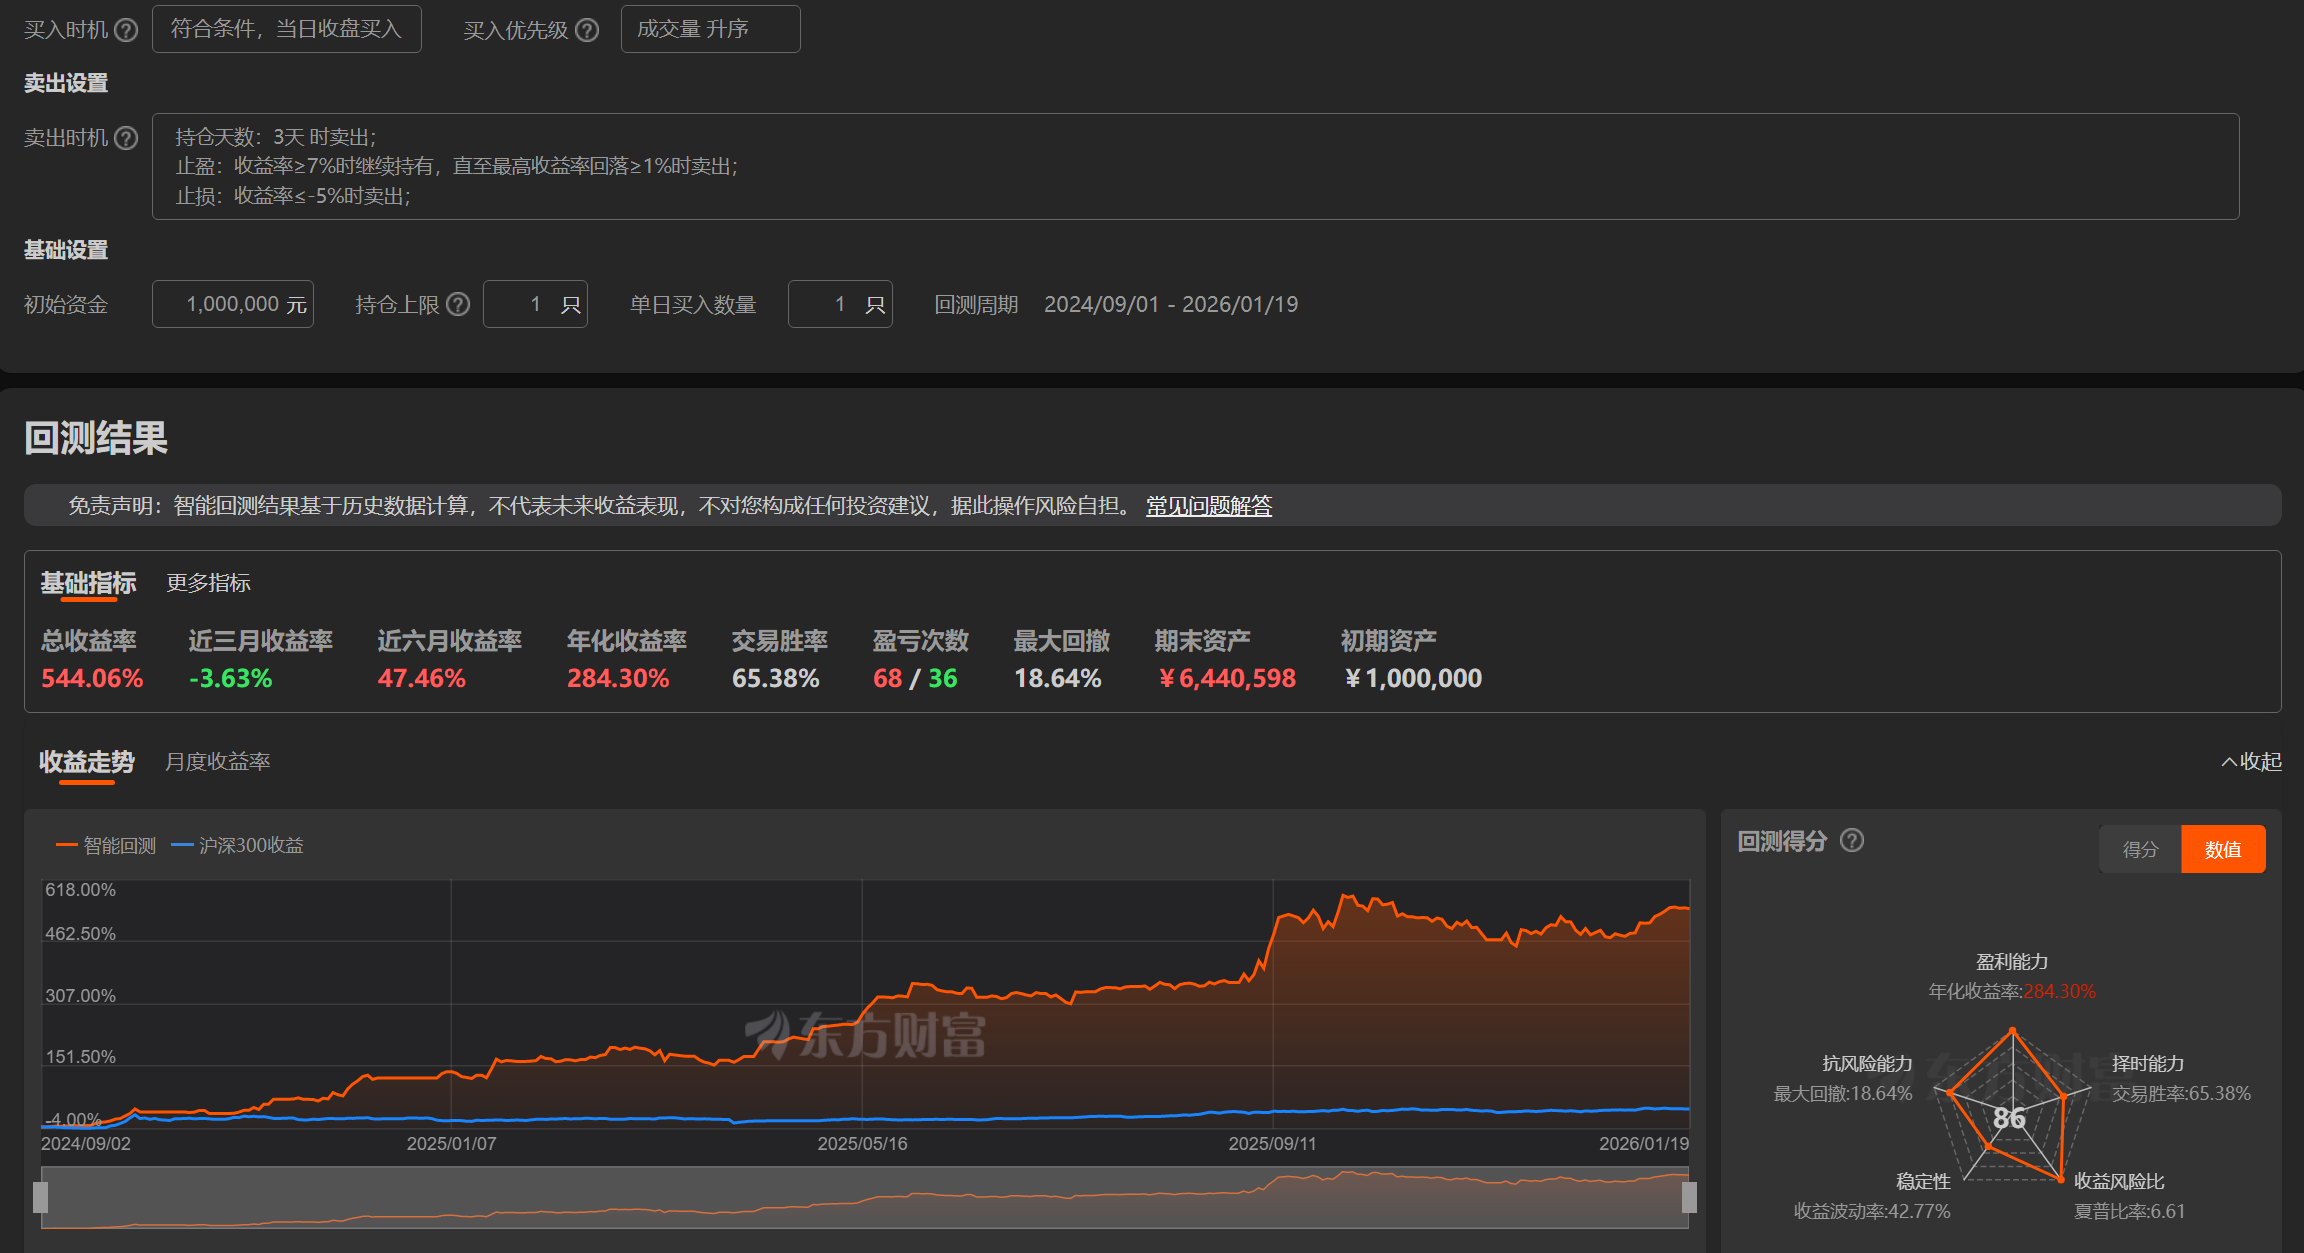Switch score panel to 数值 view
The width and height of the screenshot is (2304, 1253).
(2222, 849)
